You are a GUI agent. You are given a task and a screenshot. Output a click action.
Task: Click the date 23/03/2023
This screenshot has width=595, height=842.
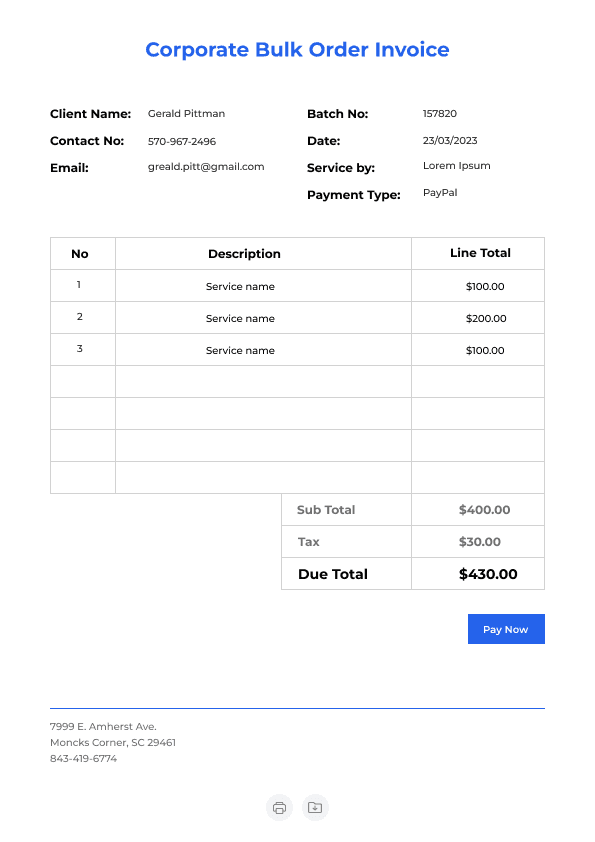pos(450,140)
